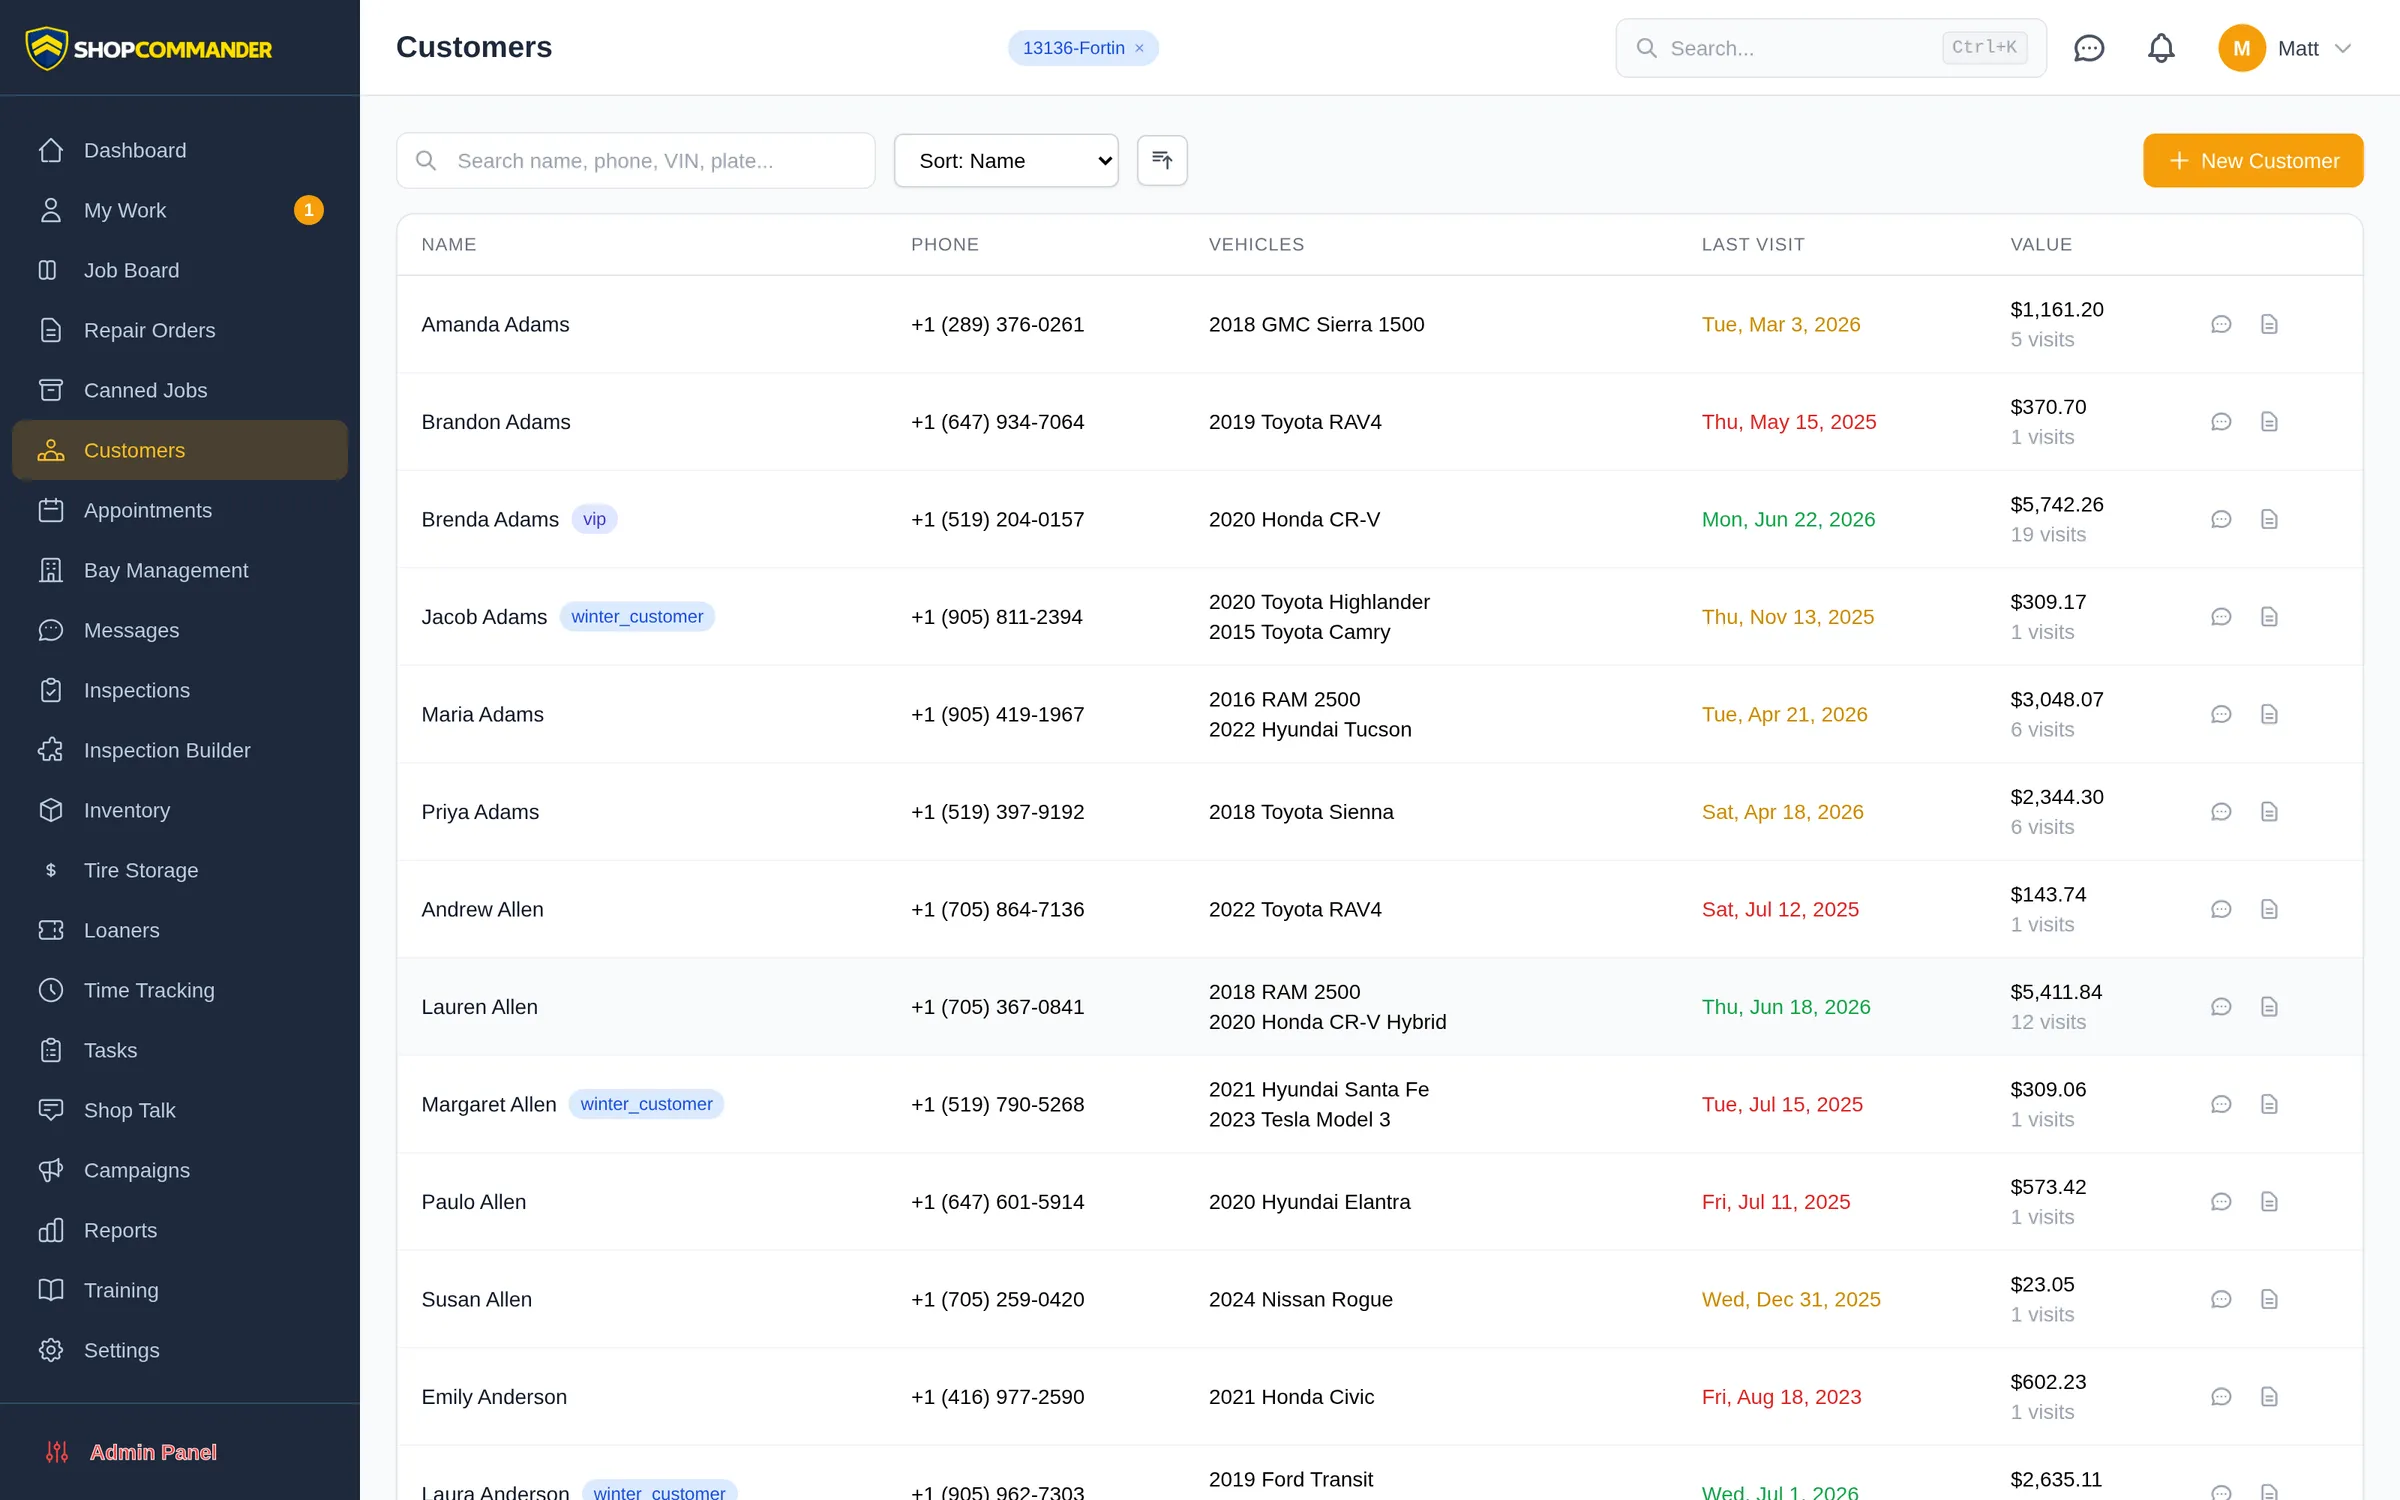
Task: Open customer Lauren Allen
Action: click(x=480, y=1007)
